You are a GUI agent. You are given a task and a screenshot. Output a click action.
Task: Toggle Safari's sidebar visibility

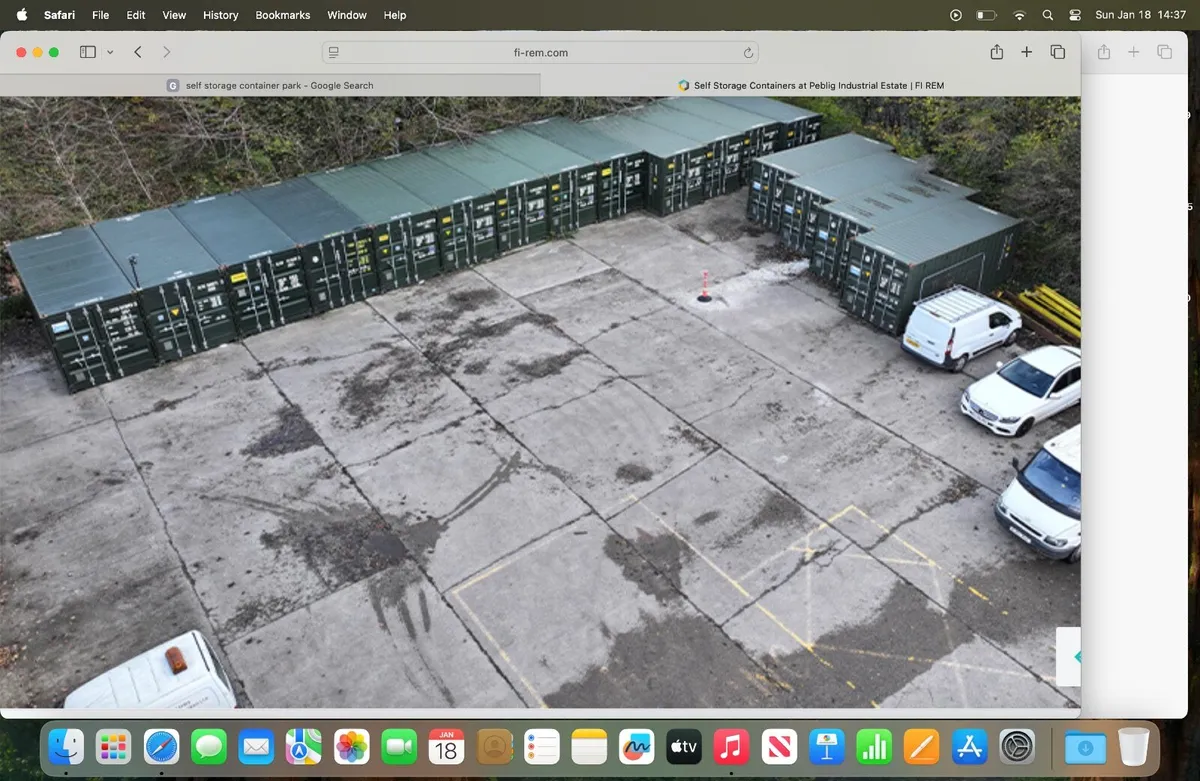coord(87,51)
